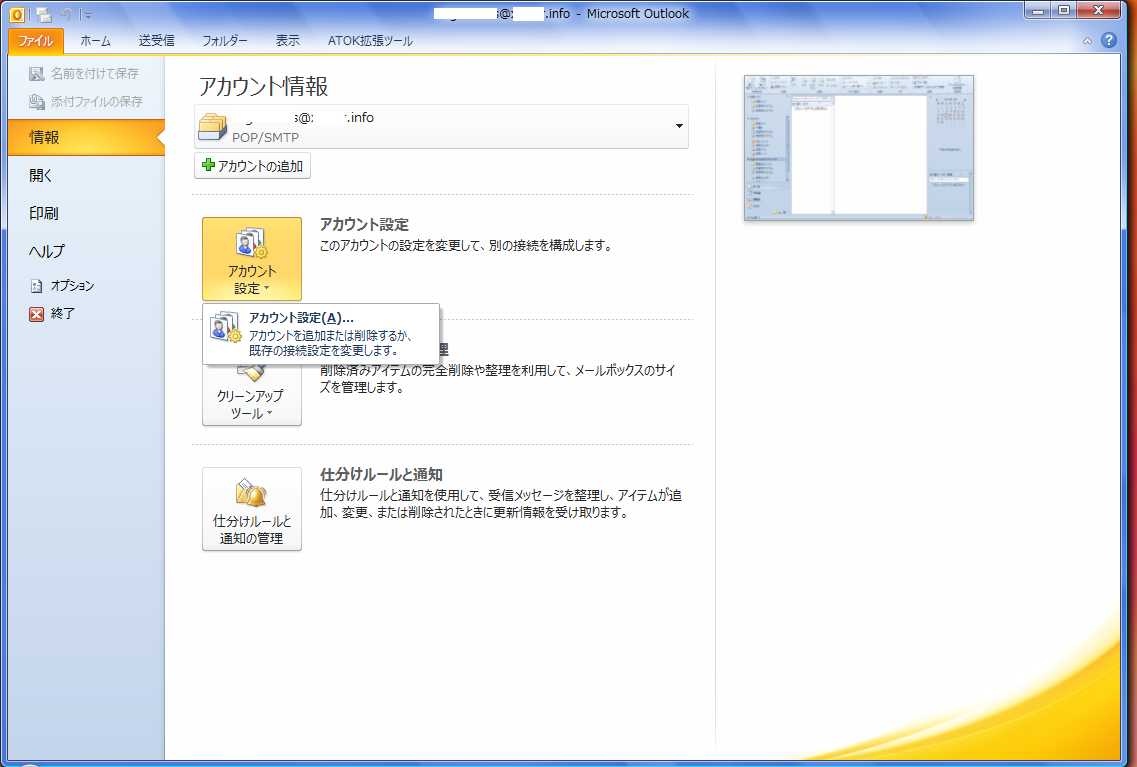Screen dimensions: 1137x767
Task: Click the Outlook window preview thumbnail
Action: coord(858,148)
